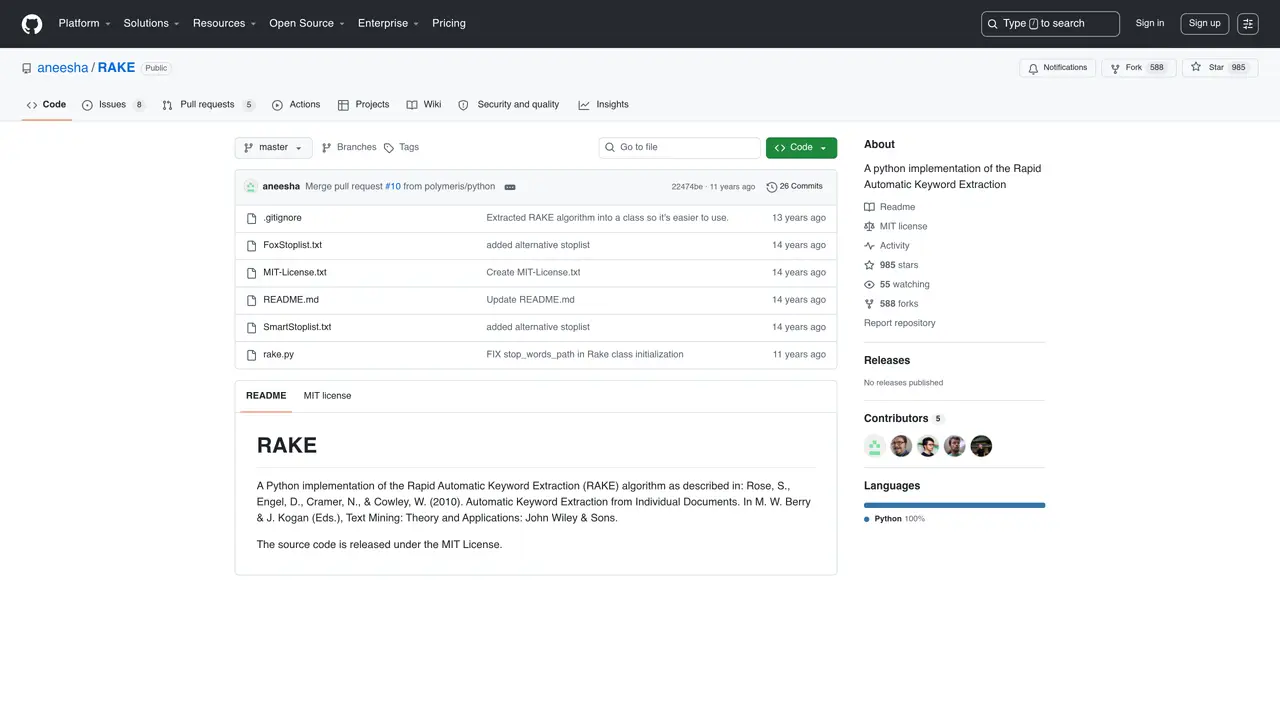Image resolution: width=1280 pixels, height=720 pixels.
Task: Go to the Pricing page
Action: (x=449, y=24)
